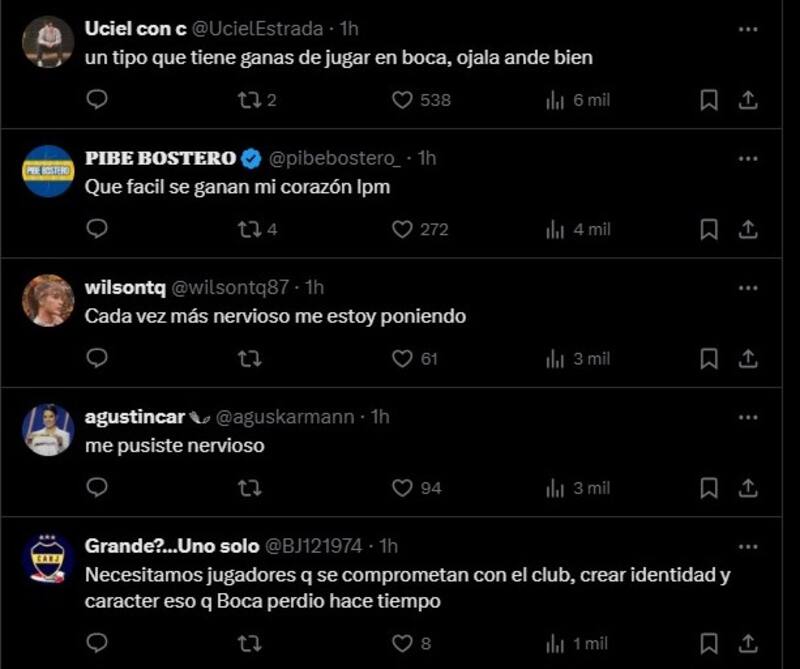This screenshot has width=800, height=669.
Task: Share wilsontq's tweet
Action: (x=746, y=359)
